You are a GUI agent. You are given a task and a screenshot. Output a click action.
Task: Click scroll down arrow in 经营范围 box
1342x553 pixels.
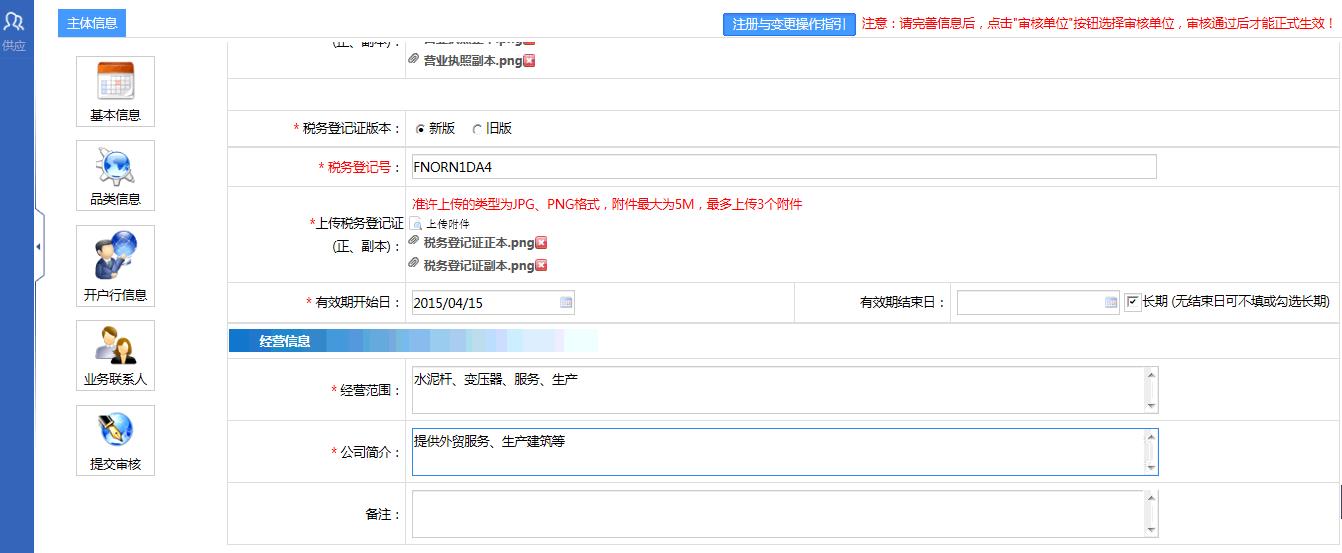pyautogui.click(x=1151, y=405)
